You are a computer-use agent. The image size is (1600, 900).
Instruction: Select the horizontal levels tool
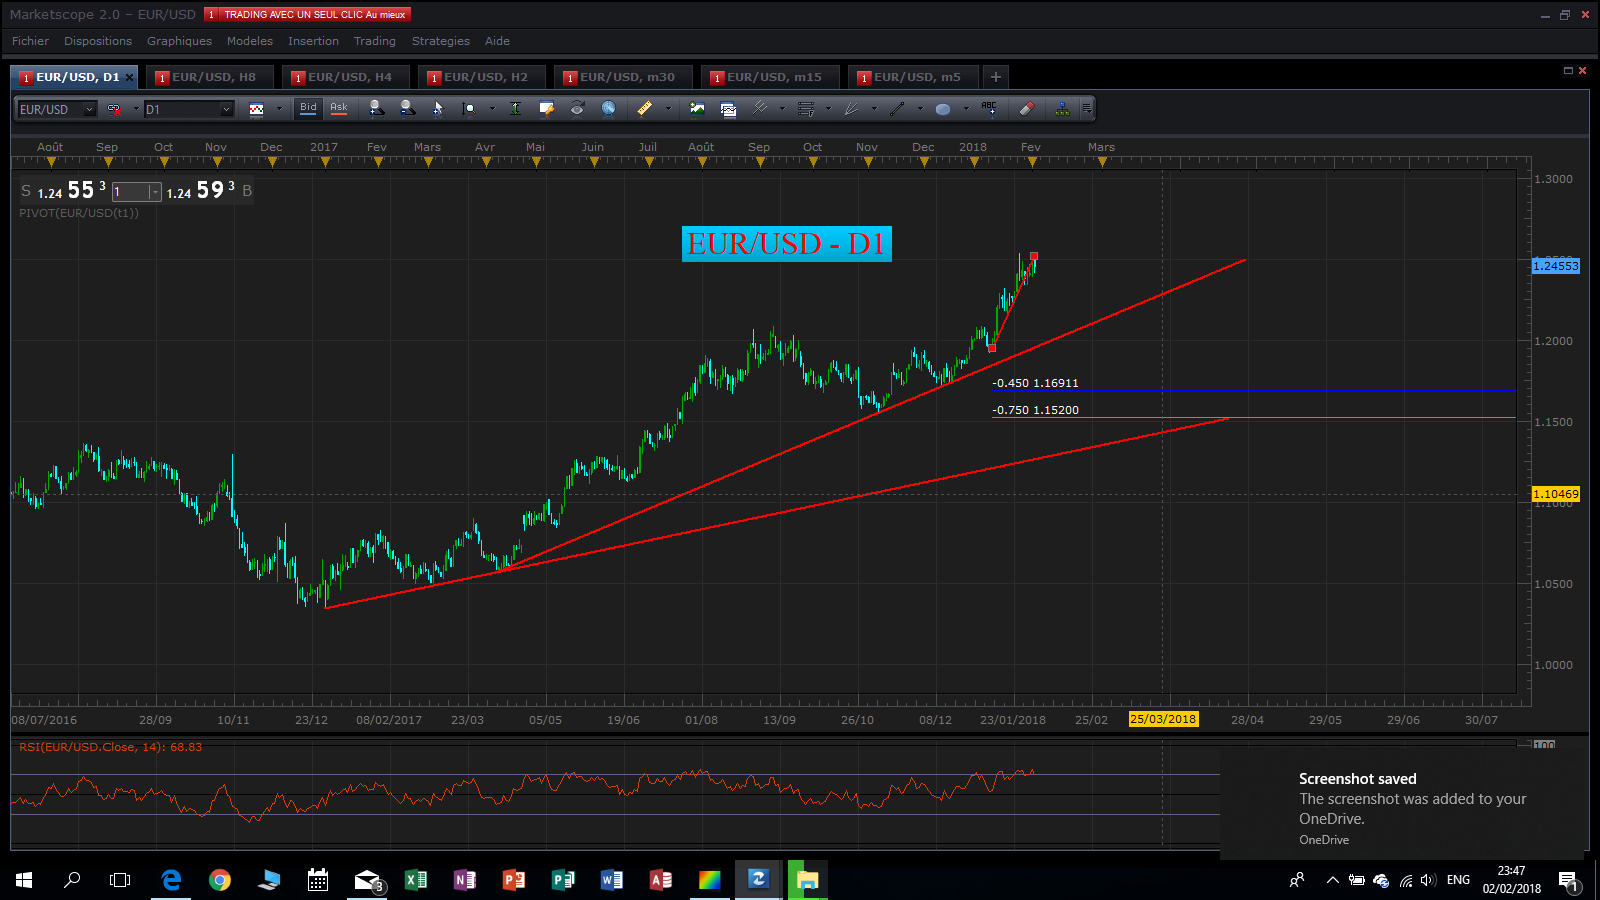pyautogui.click(x=806, y=108)
